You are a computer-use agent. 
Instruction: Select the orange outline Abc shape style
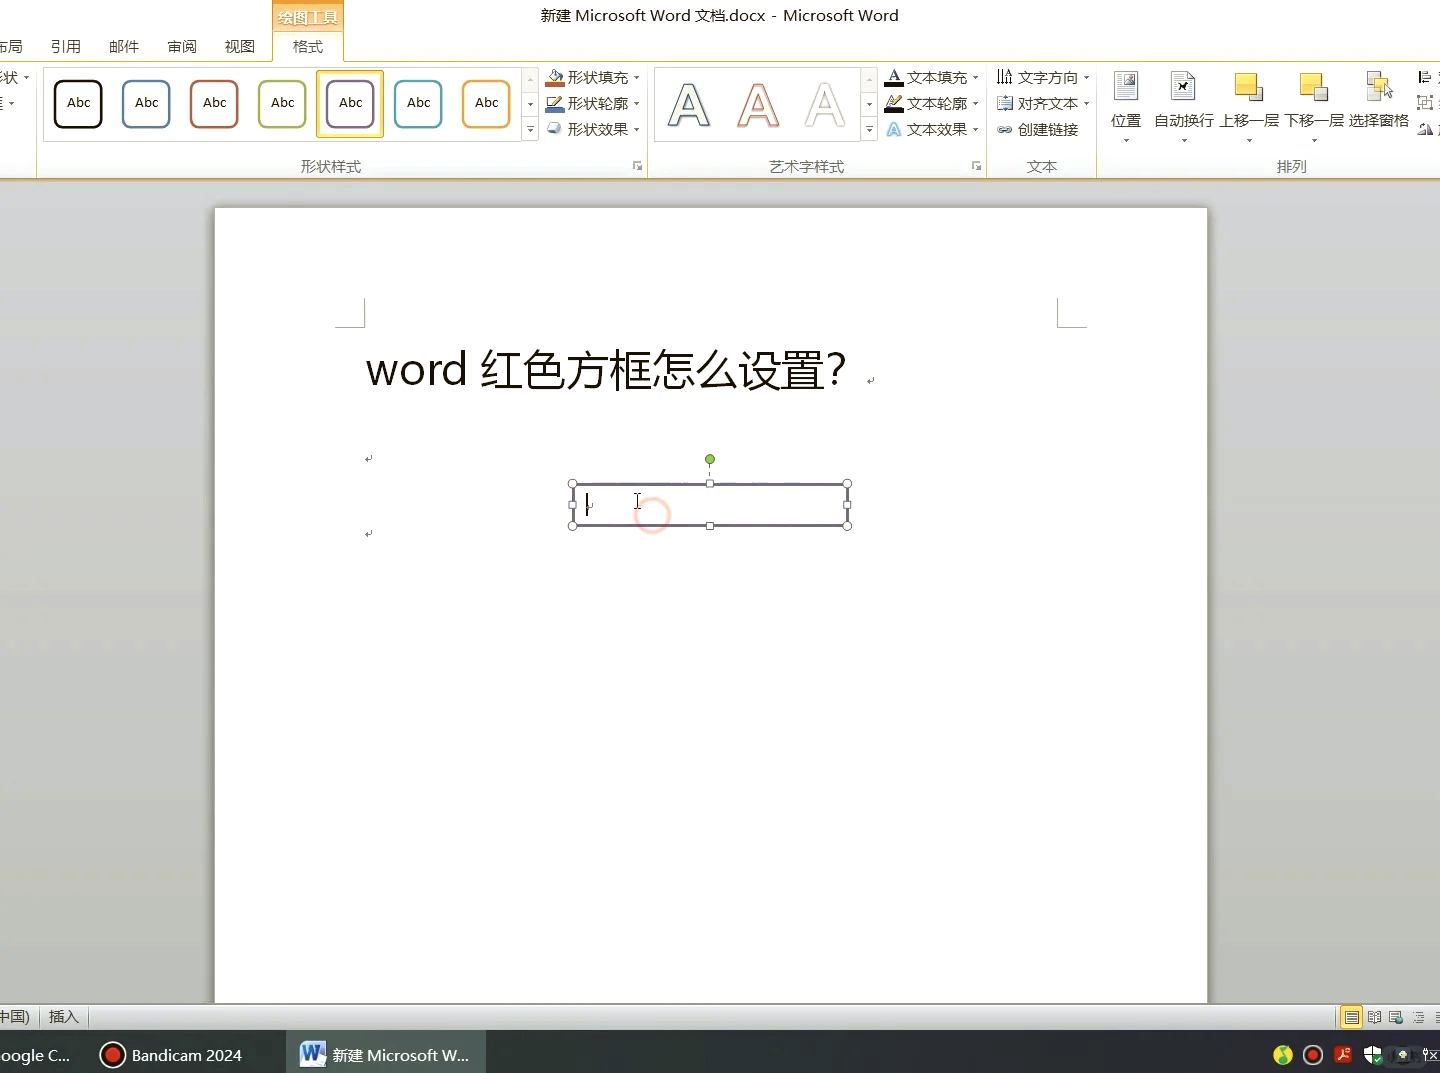(x=487, y=104)
